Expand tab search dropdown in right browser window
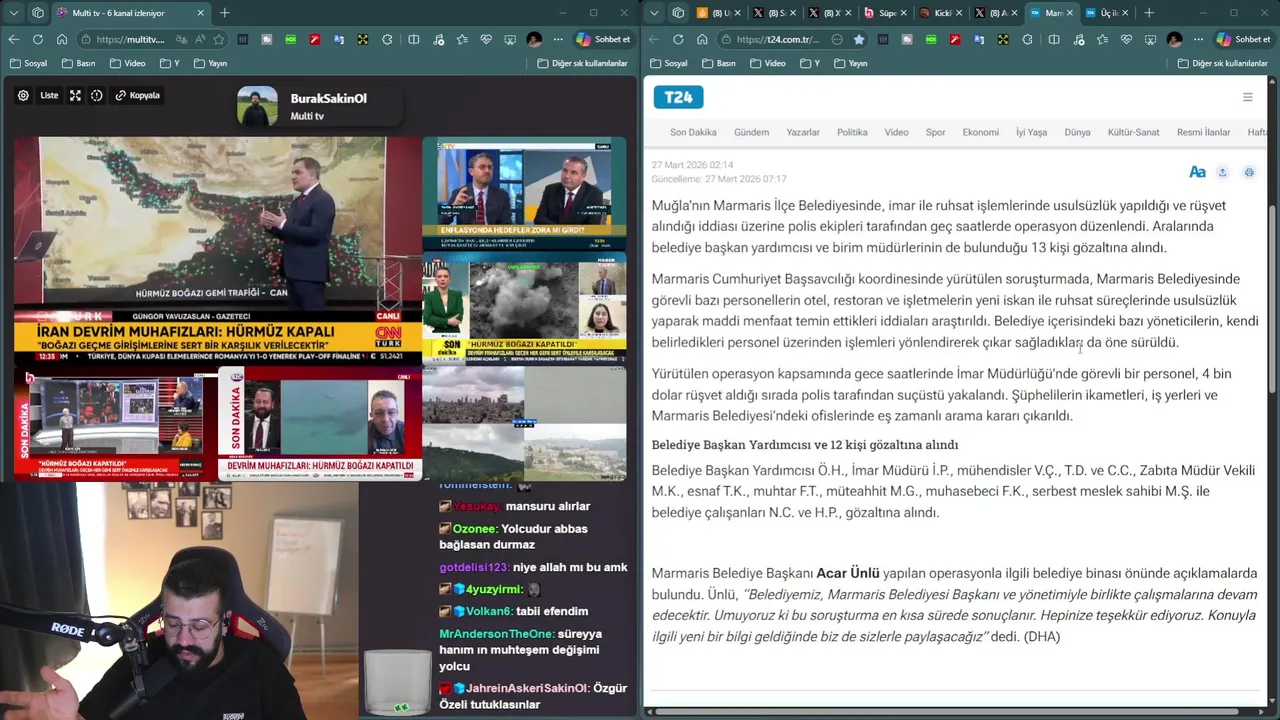The width and height of the screenshot is (1280, 720). click(x=653, y=13)
